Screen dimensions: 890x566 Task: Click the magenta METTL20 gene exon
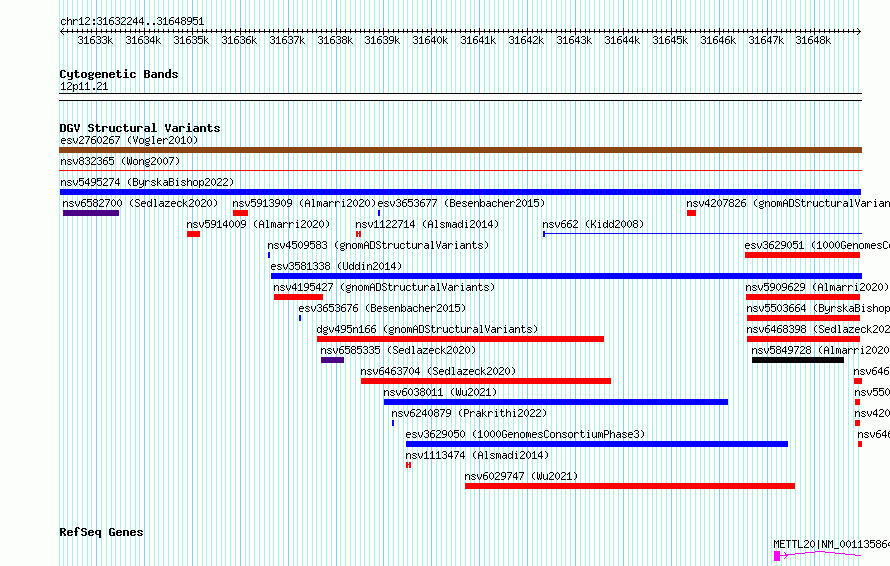click(x=776, y=556)
